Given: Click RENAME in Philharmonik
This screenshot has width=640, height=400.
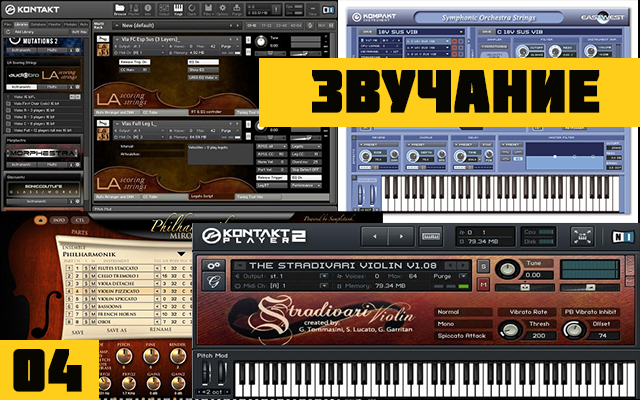Looking at the screenshot, I should tap(160, 329).
